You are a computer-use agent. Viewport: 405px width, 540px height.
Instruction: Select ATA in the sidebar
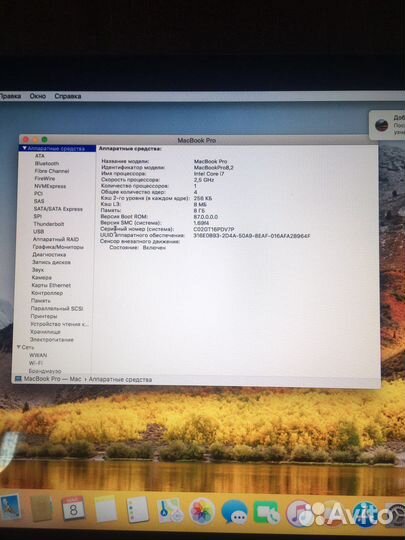(40, 156)
